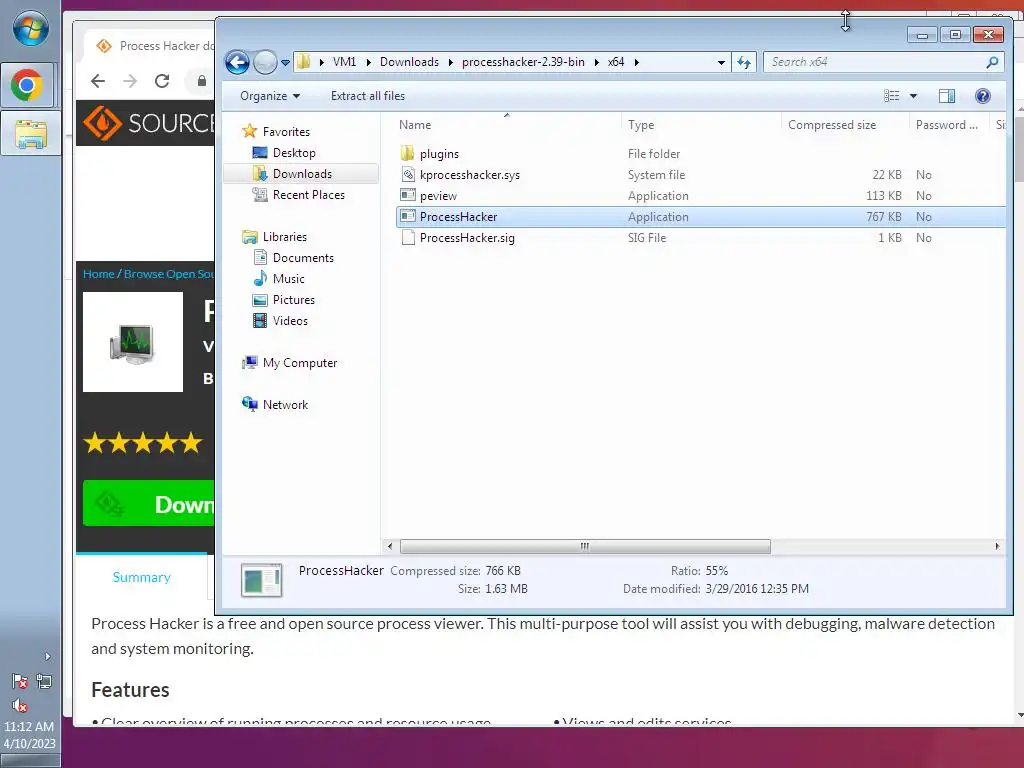This screenshot has height=768, width=1024.
Task: Click the Windows Explorer taskbar icon
Action: 30,134
